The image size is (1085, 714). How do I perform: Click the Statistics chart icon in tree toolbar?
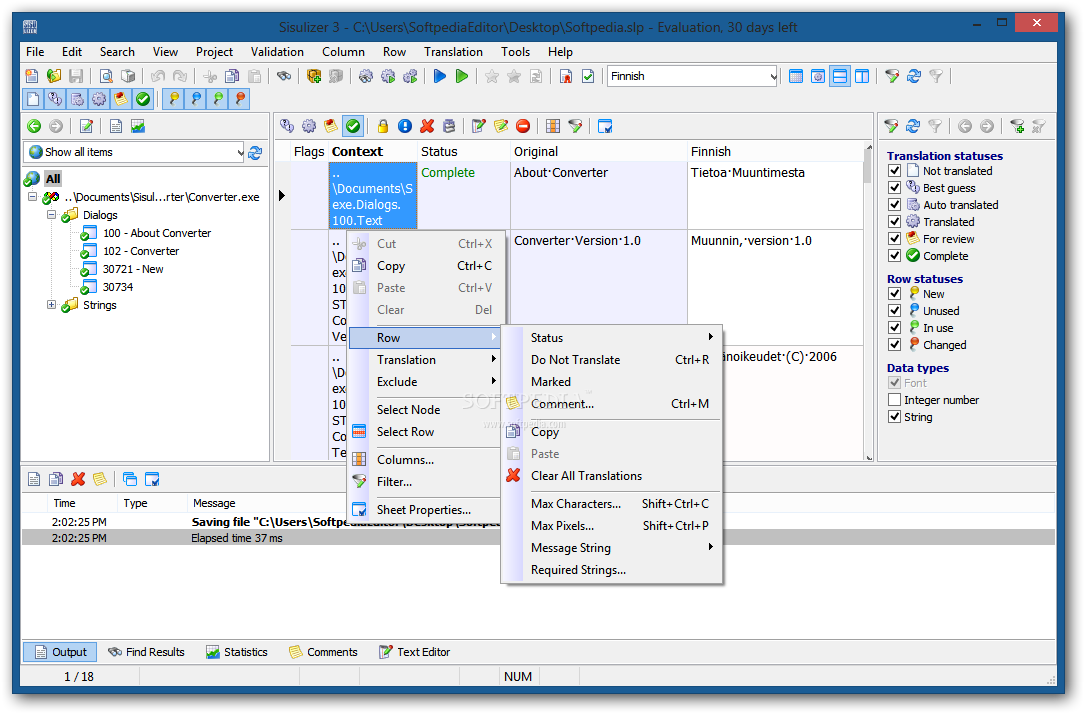138,126
